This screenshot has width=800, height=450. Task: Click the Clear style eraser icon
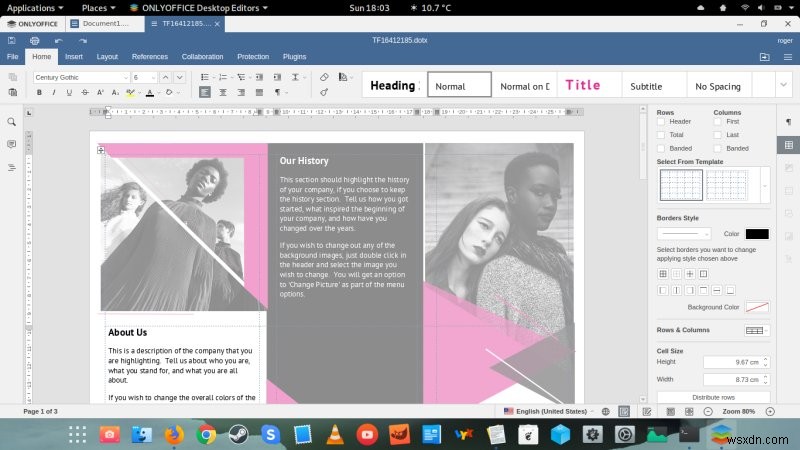[324, 77]
